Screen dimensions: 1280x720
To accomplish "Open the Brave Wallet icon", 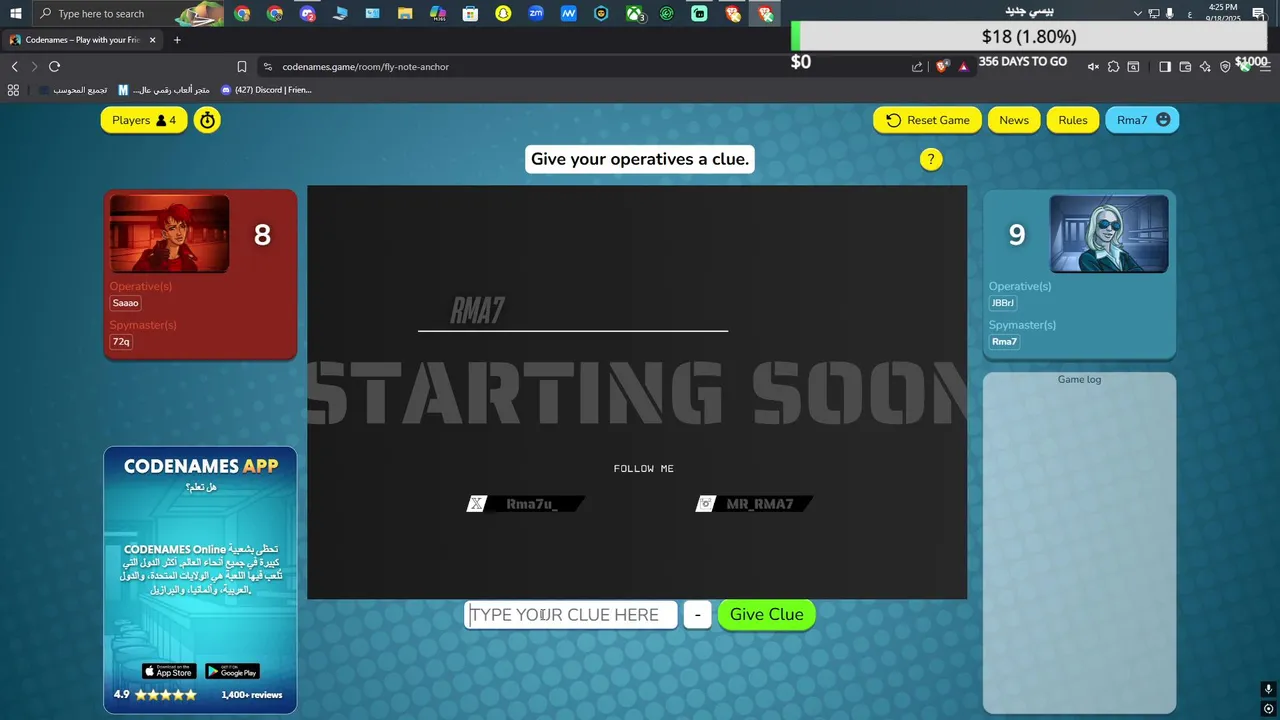I will pos(1185,67).
